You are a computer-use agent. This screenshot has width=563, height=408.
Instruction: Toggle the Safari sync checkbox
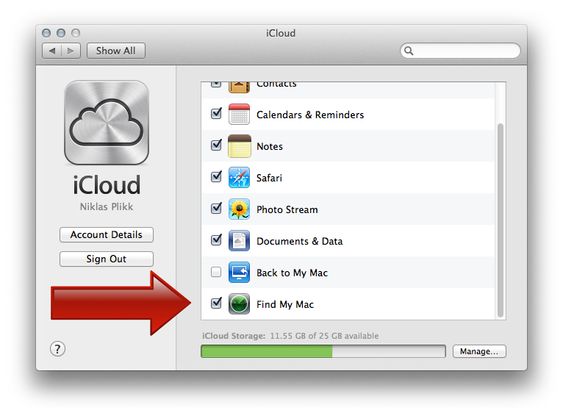(216, 177)
